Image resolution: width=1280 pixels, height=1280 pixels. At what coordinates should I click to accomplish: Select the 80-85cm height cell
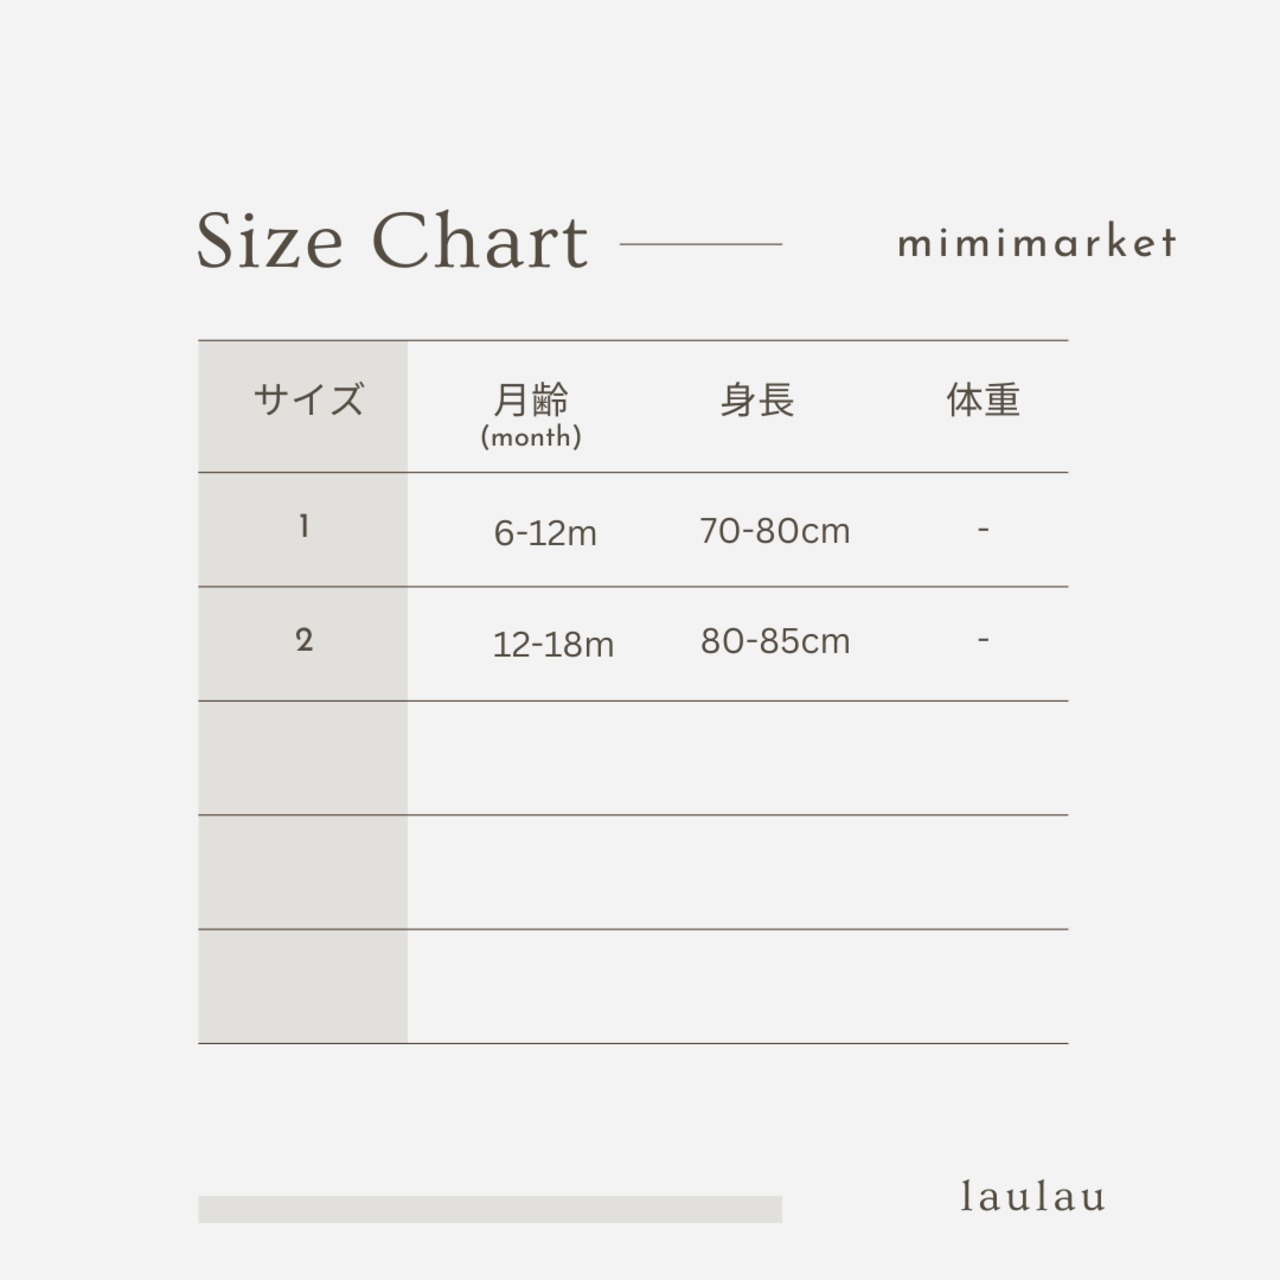(775, 641)
